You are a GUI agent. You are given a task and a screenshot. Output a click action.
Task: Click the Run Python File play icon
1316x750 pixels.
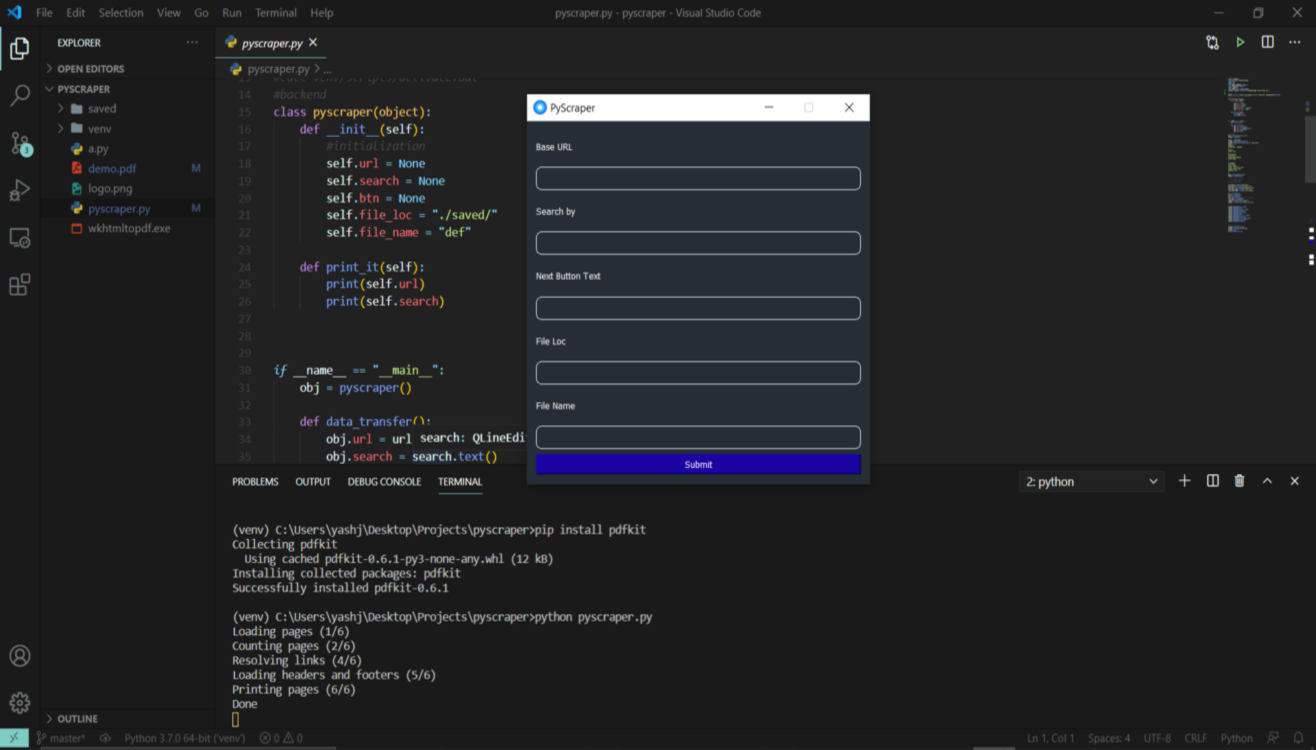[x=1240, y=43]
